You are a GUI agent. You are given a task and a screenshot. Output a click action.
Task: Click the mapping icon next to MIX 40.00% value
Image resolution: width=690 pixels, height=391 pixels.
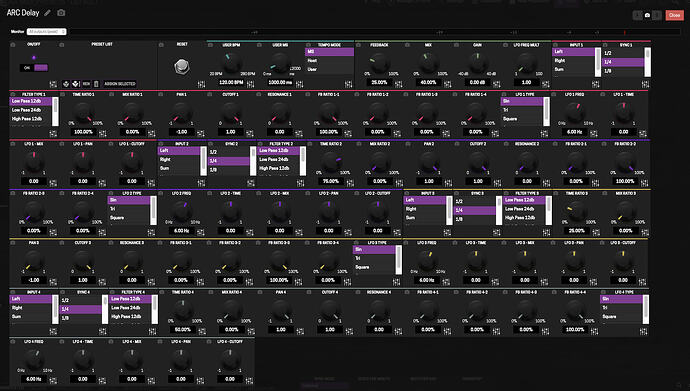pos(448,84)
